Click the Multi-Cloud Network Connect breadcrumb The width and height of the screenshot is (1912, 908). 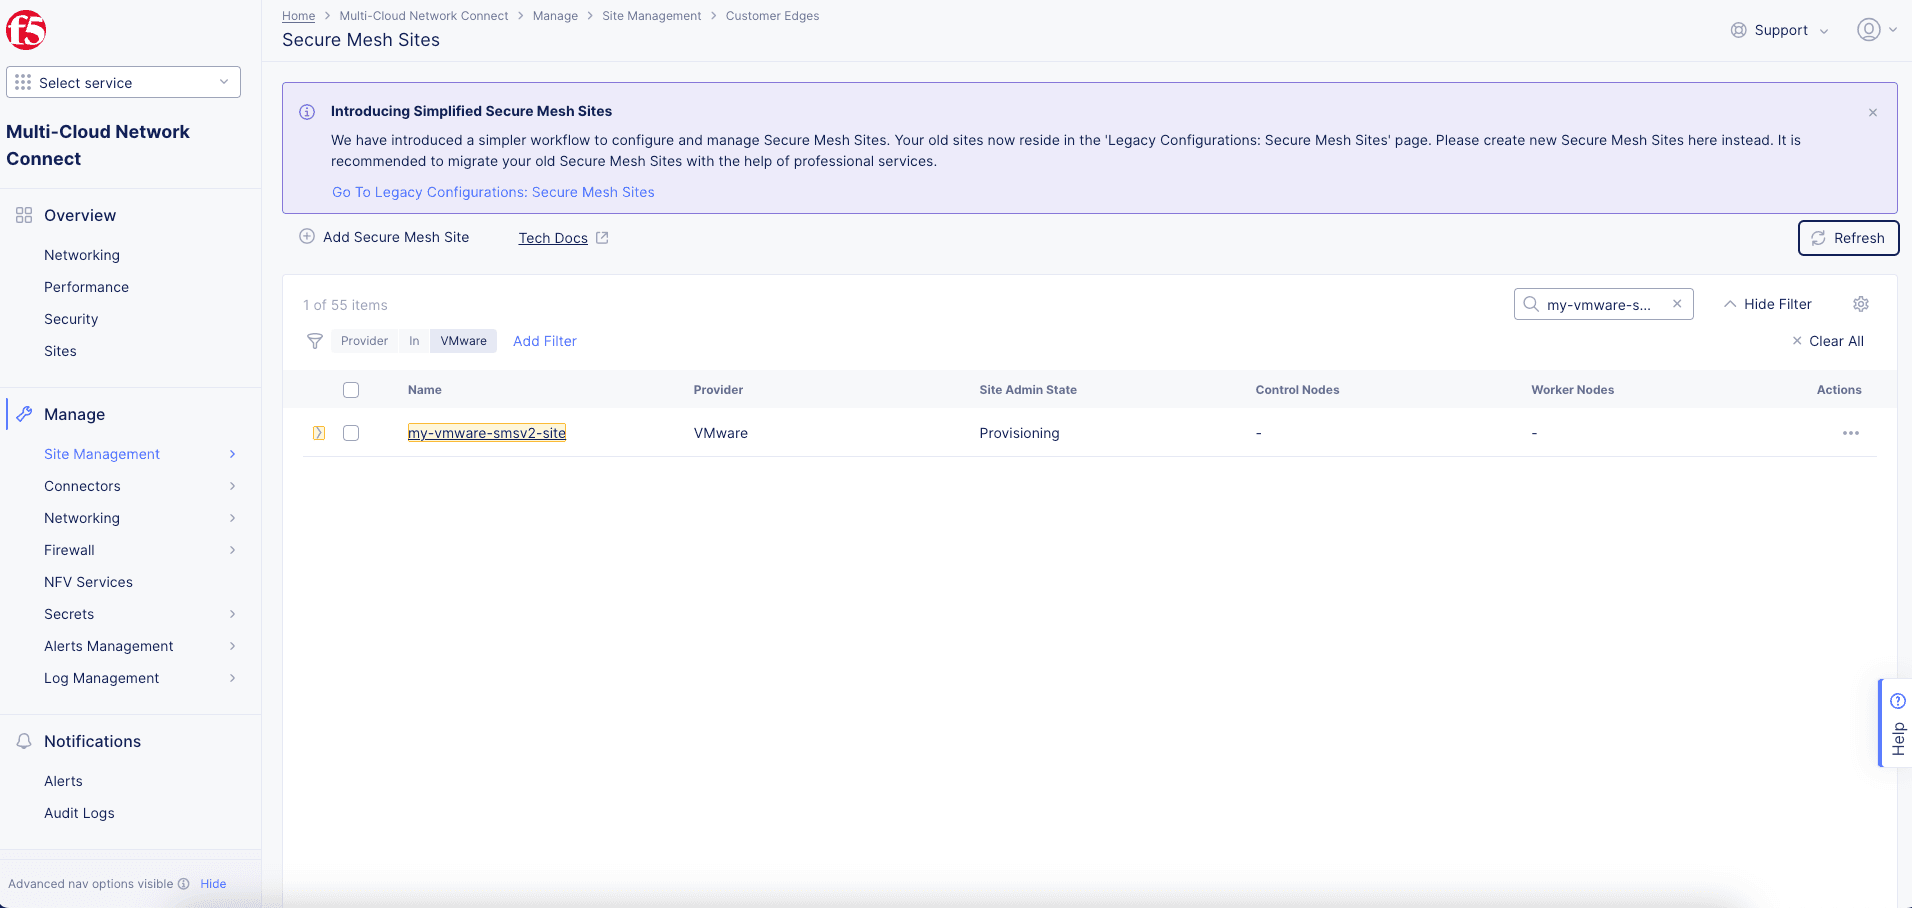click(x=424, y=16)
